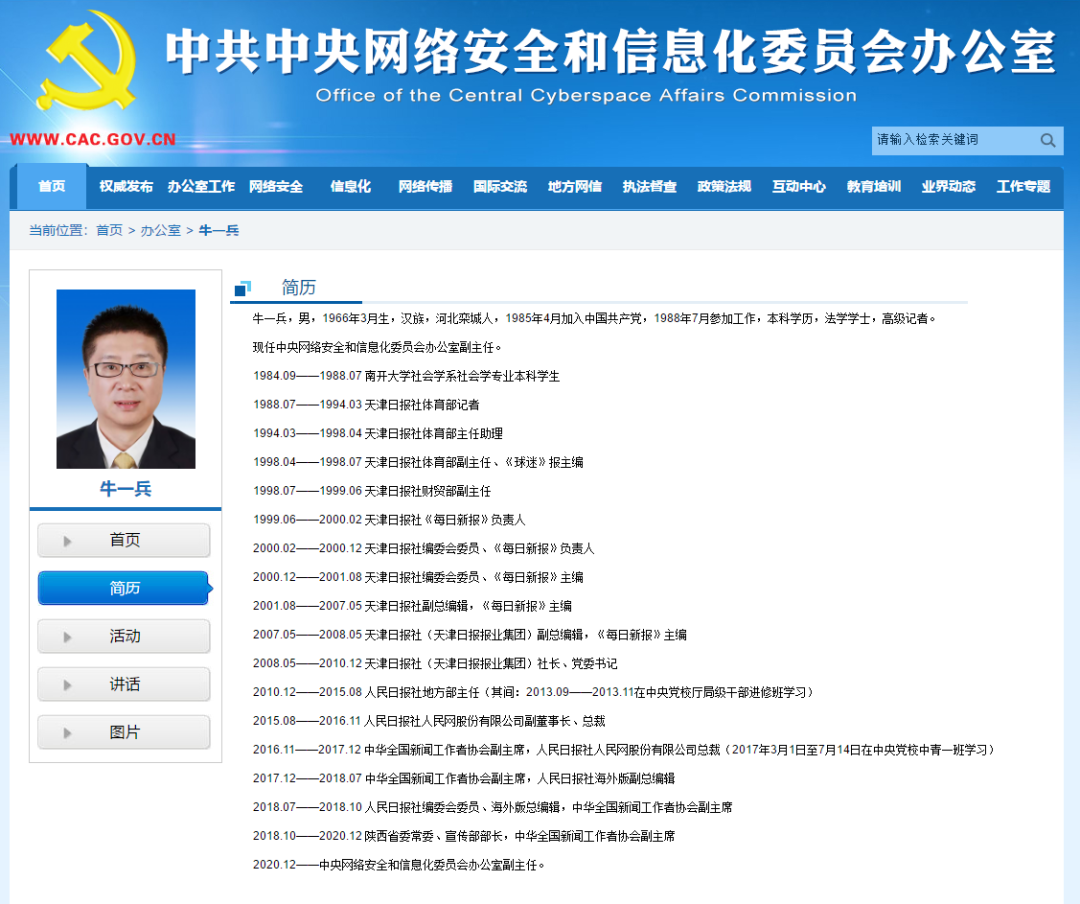This screenshot has height=904, width=1080.
Task: Open the 地方网信 navigation menu
Action: coord(574,186)
